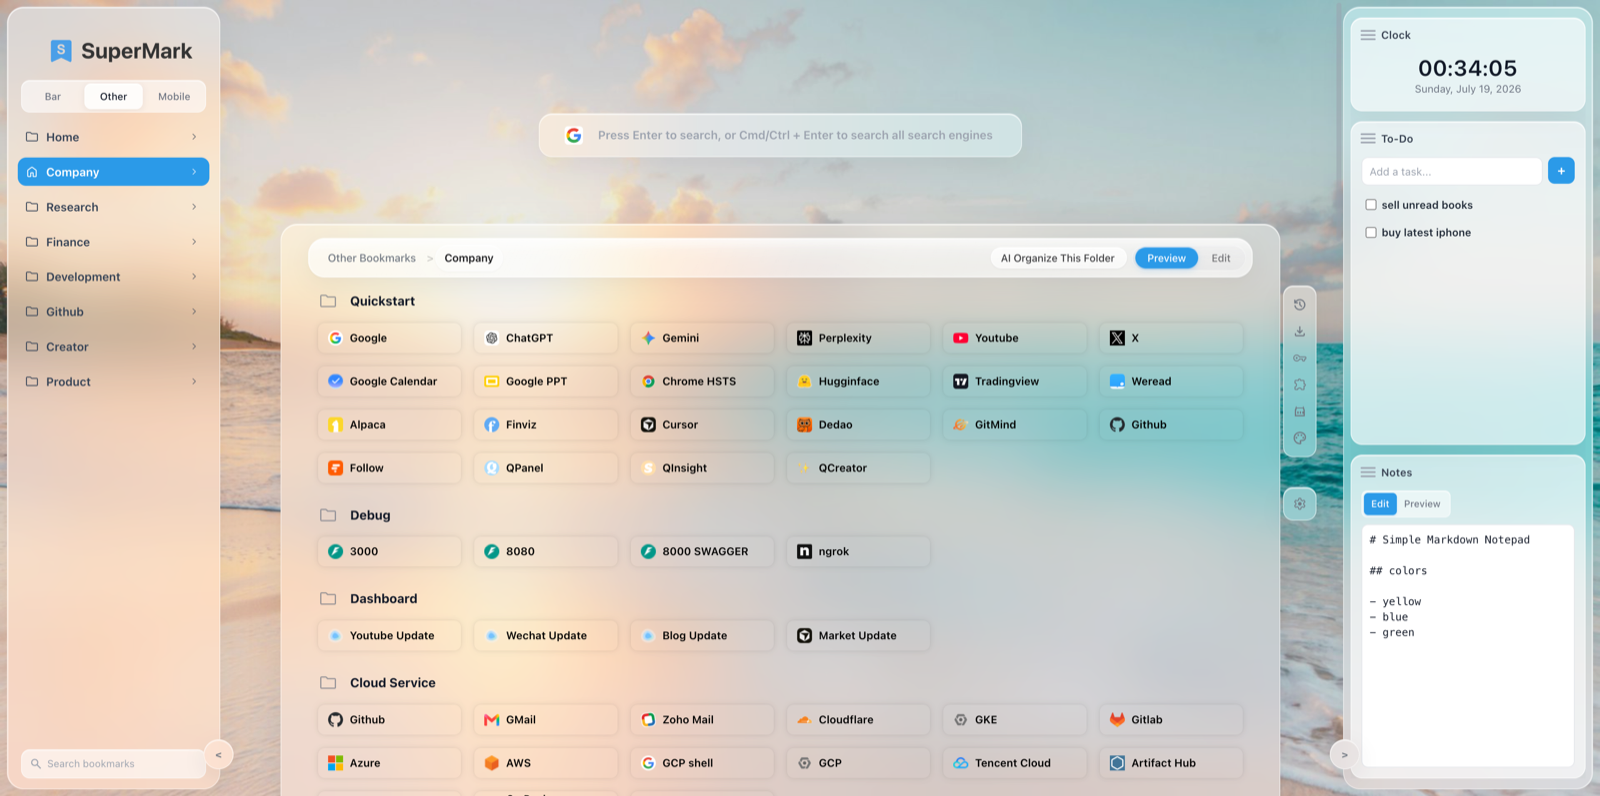Viewport: 1600px width, 796px height.
Task: Focus the Add a task field
Action: (1452, 171)
